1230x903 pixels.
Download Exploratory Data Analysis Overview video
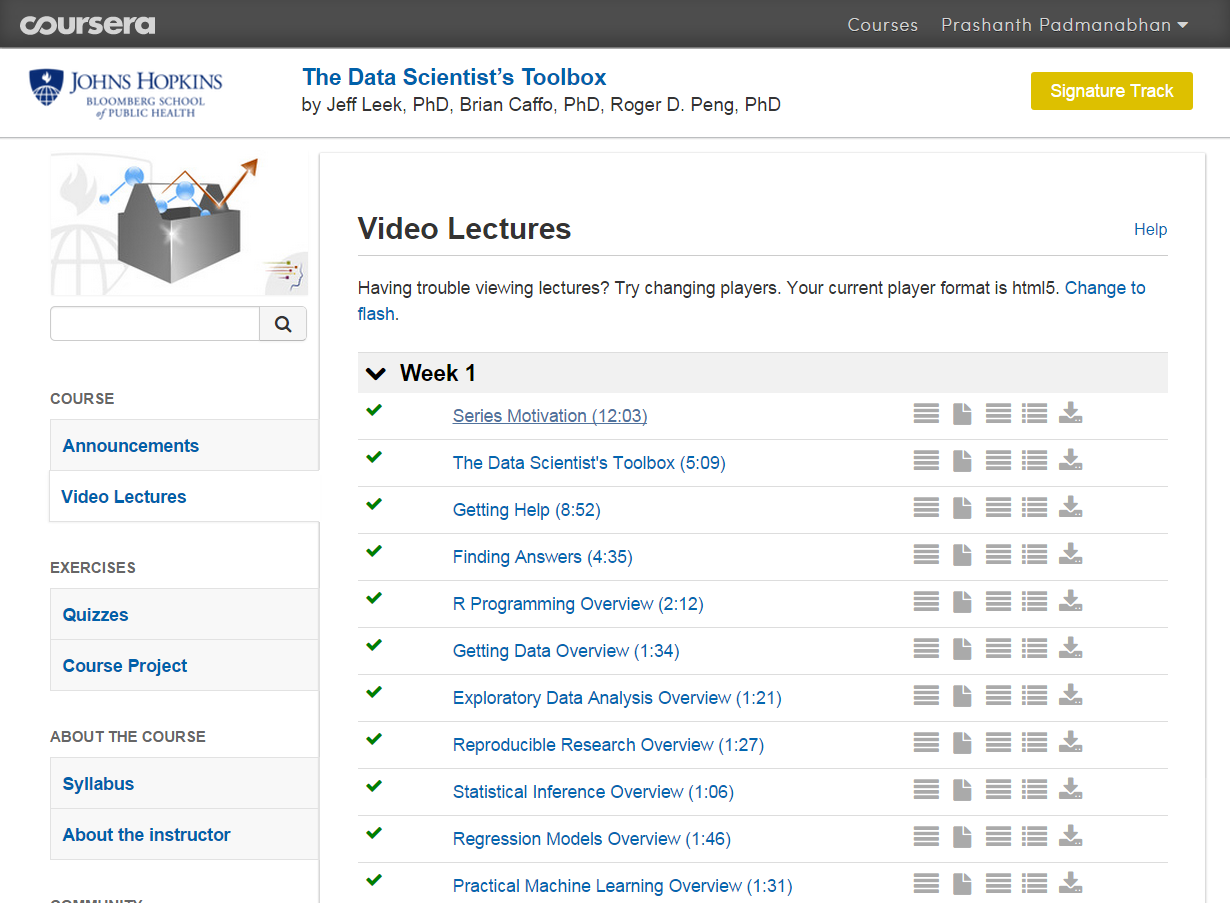pyautogui.click(x=1071, y=695)
